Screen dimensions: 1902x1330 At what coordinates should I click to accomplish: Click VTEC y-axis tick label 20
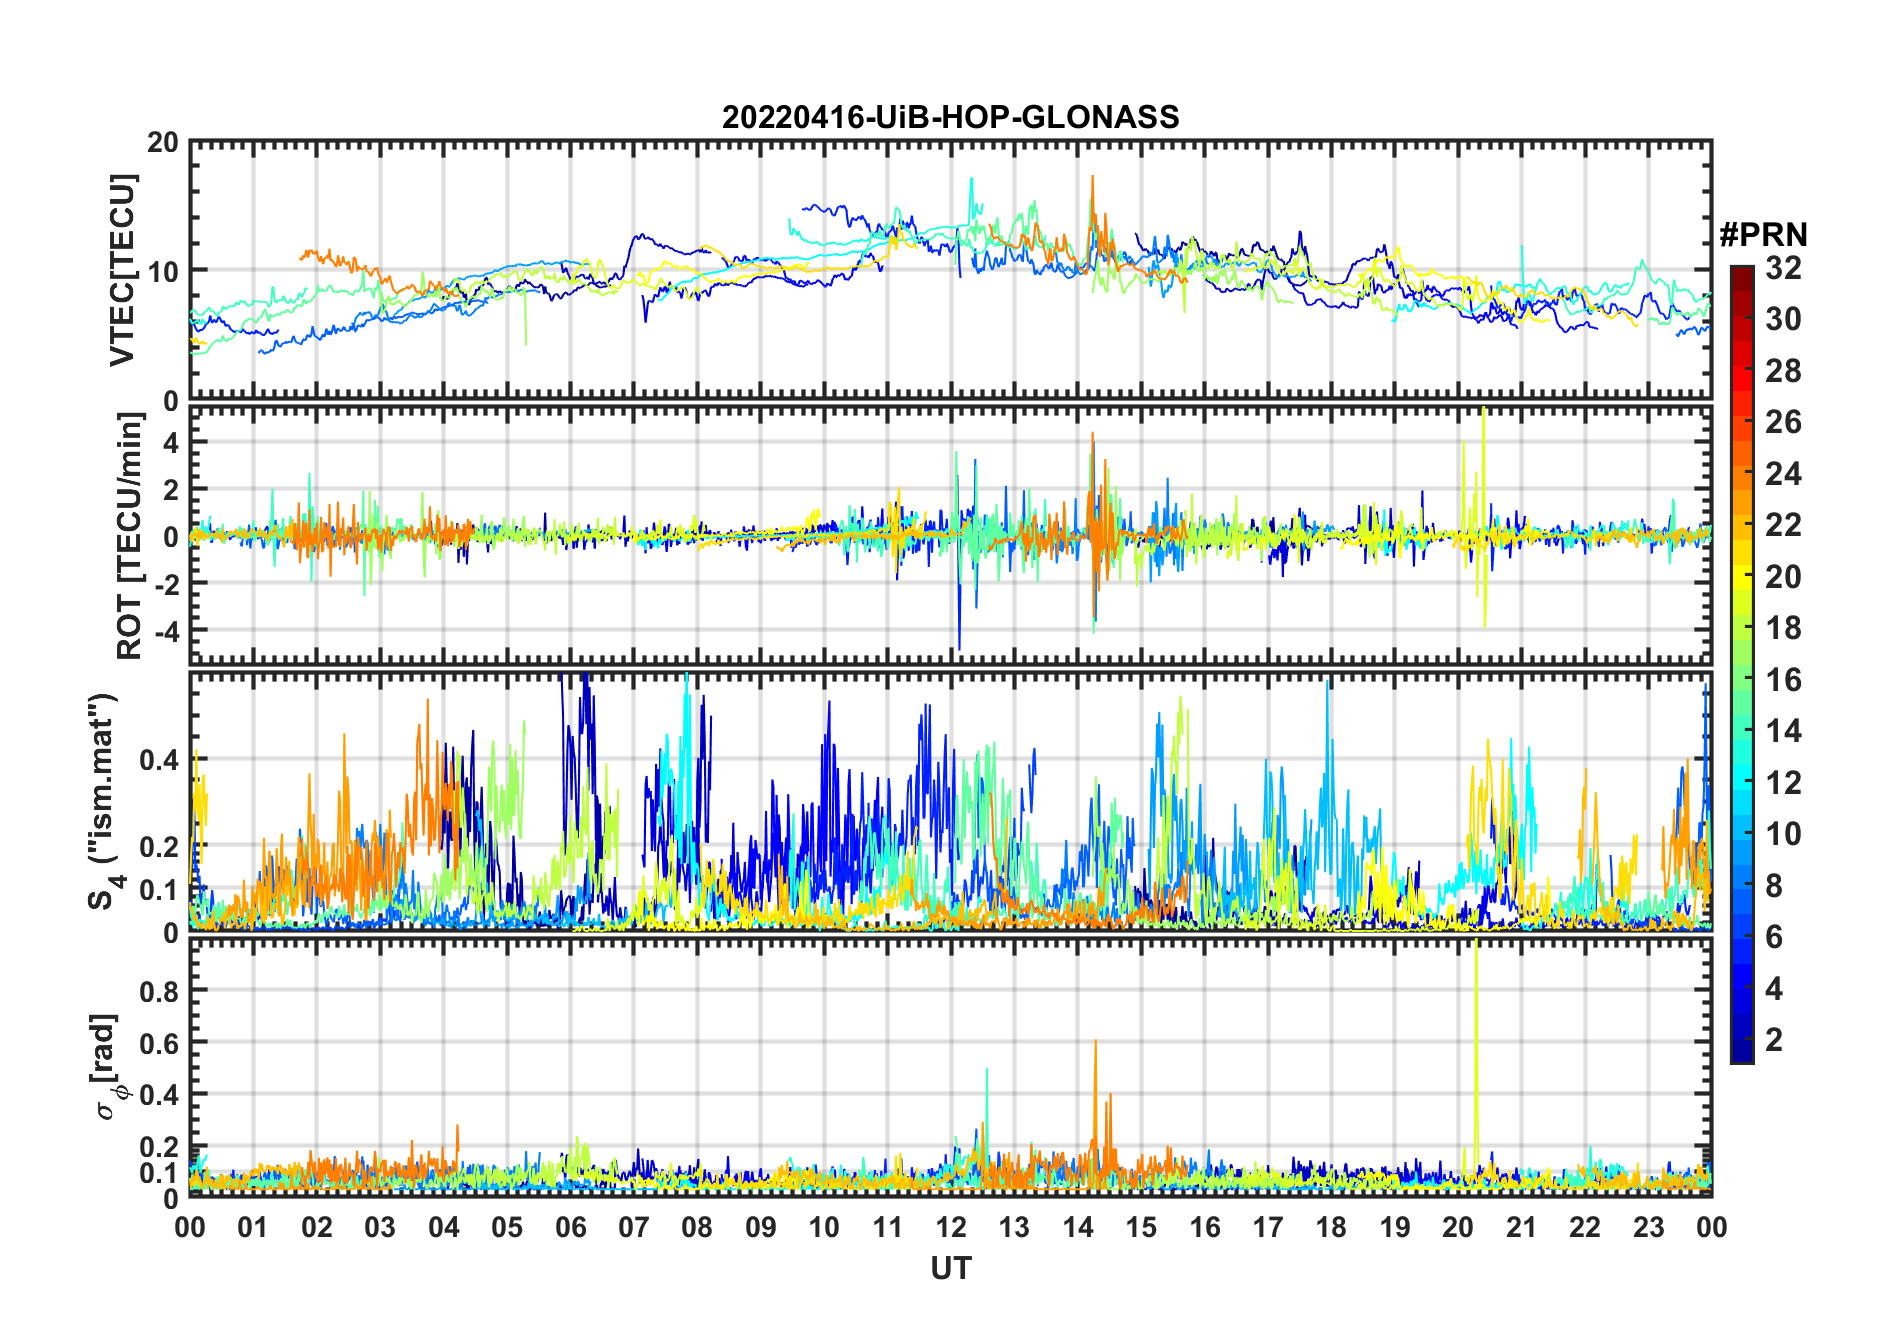click(x=163, y=142)
